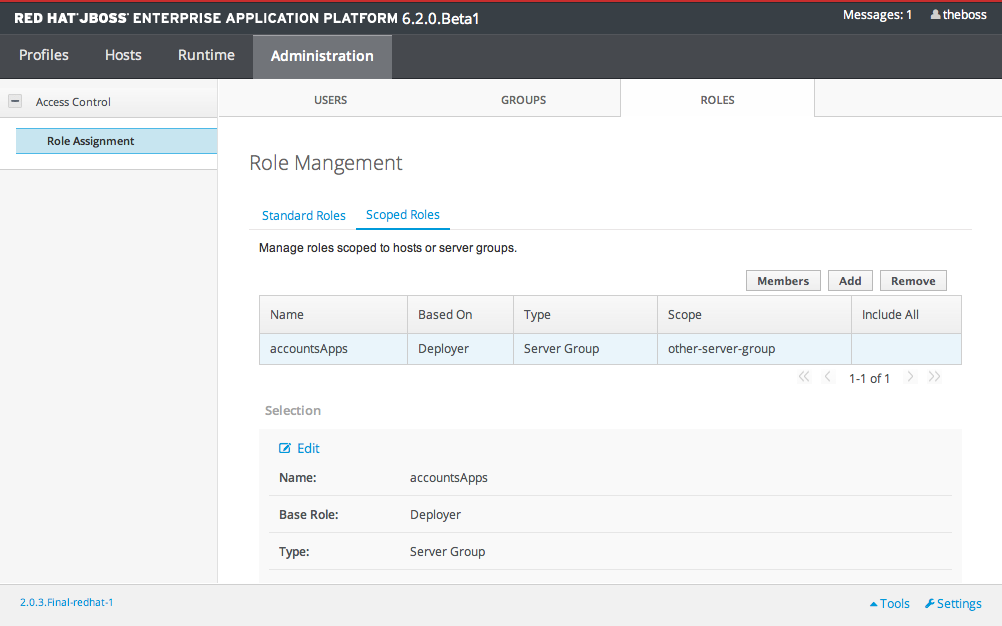This screenshot has width=1002, height=626.
Task: Switch to the Groups tab
Action: pos(523,100)
